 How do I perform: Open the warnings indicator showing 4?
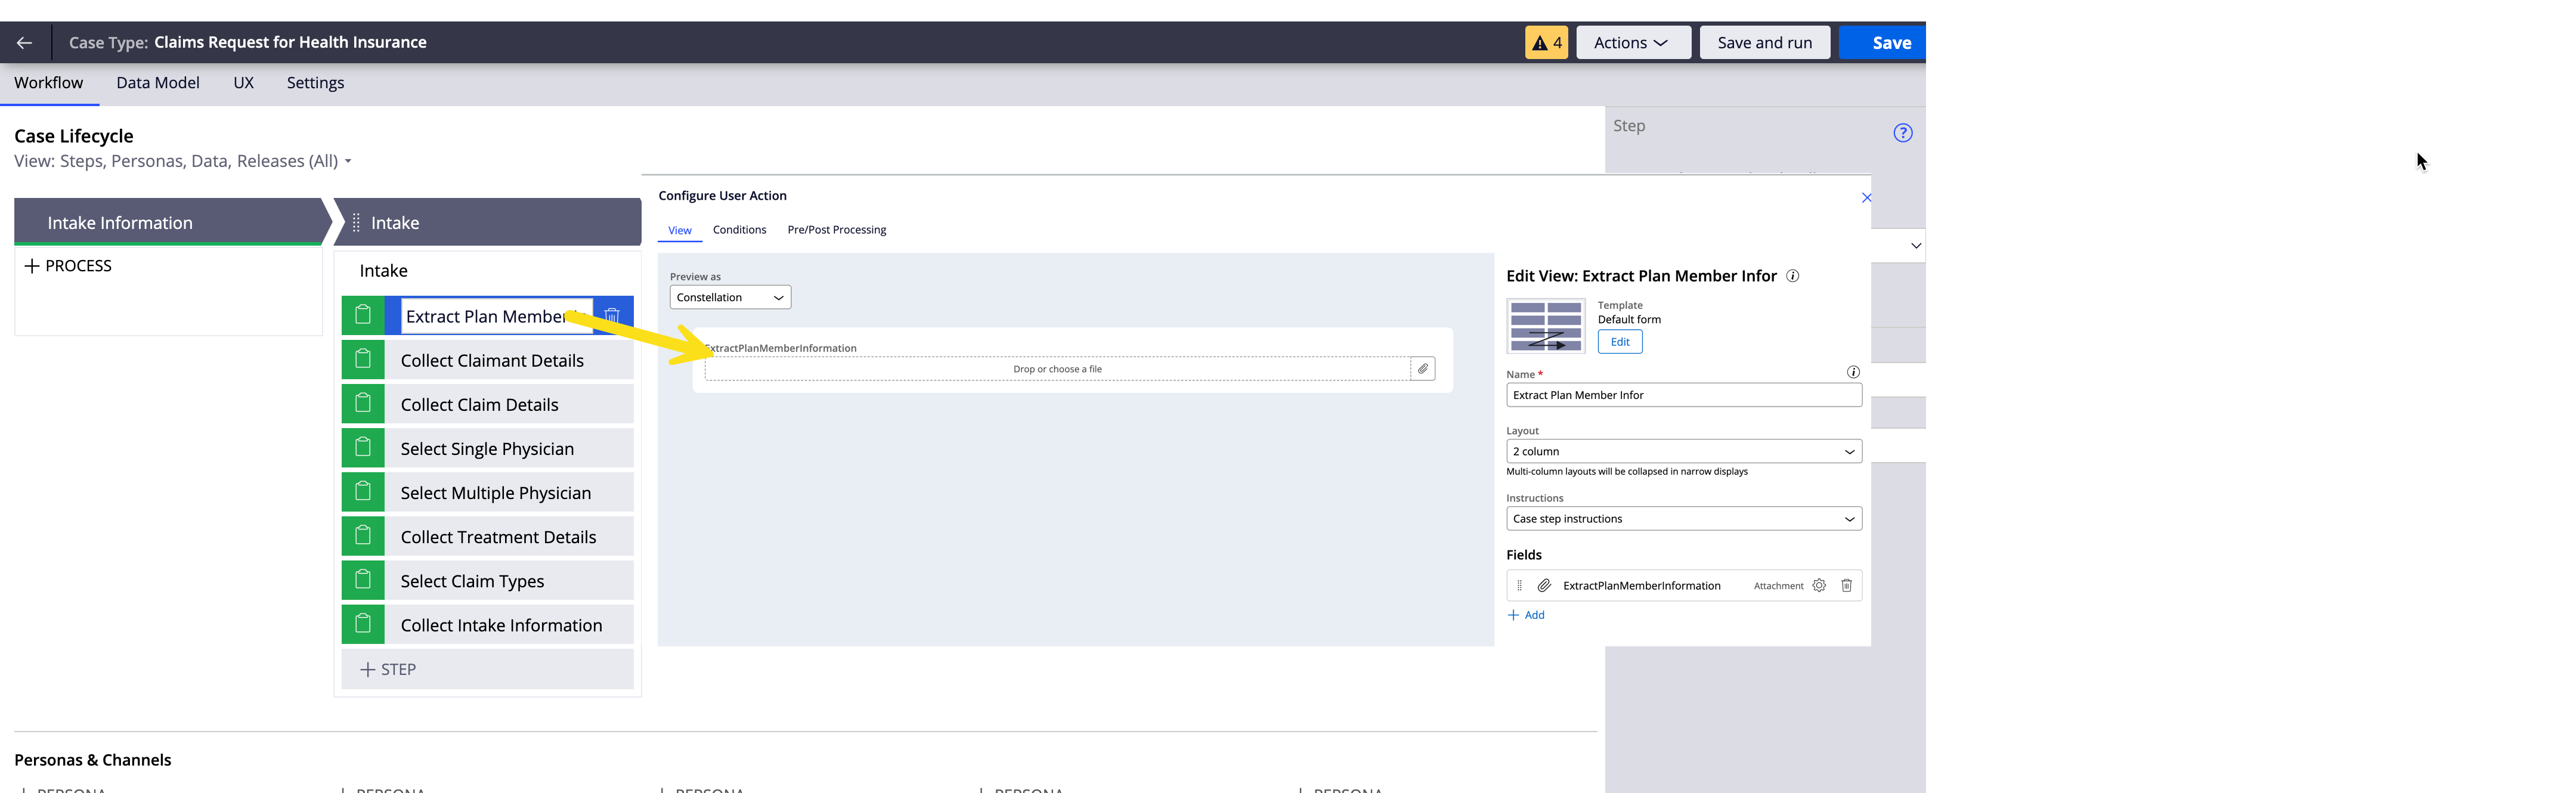(x=1546, y=43)
